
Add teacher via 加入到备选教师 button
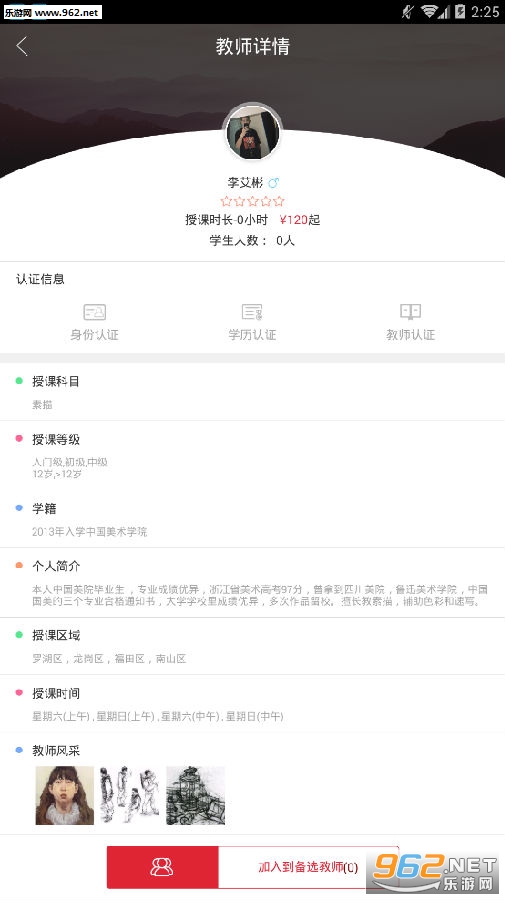[x=308, y=867]
